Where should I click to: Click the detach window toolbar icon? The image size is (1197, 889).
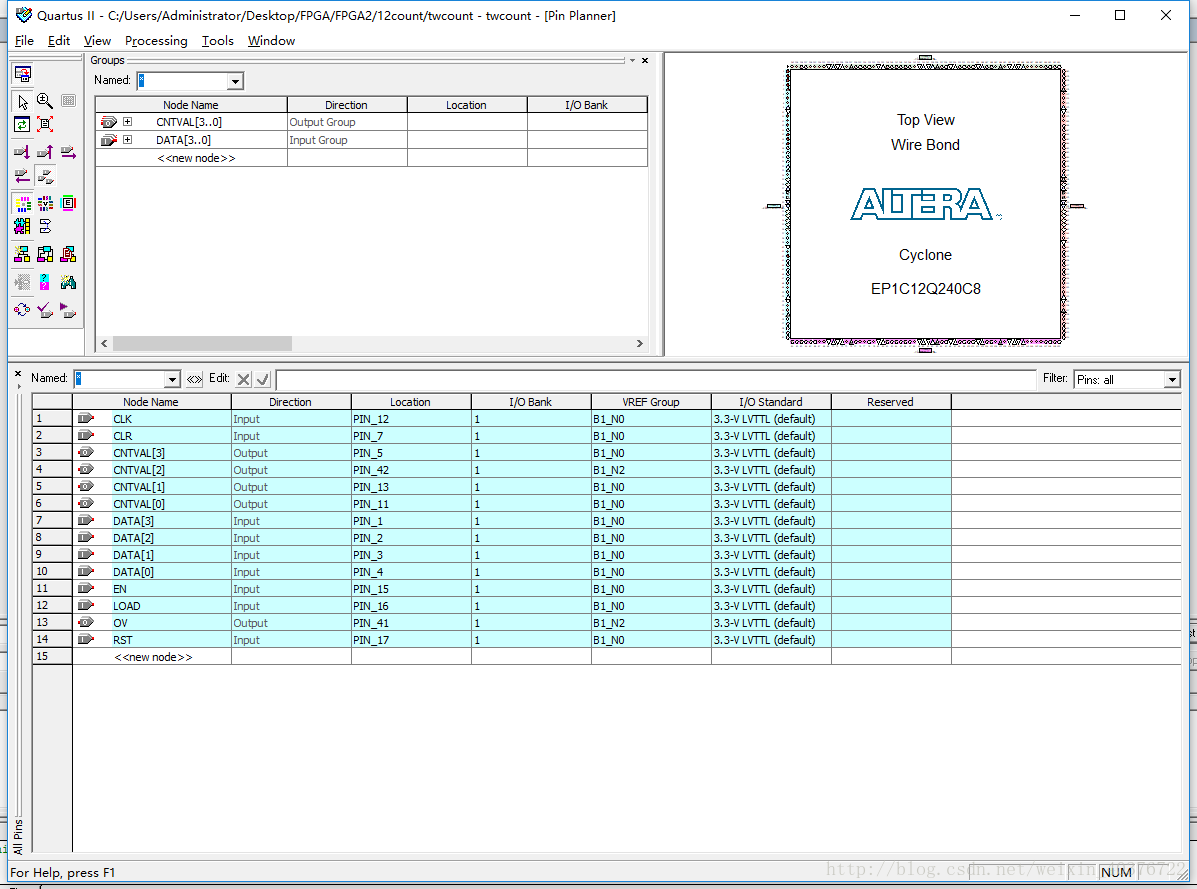pos(23,74)
